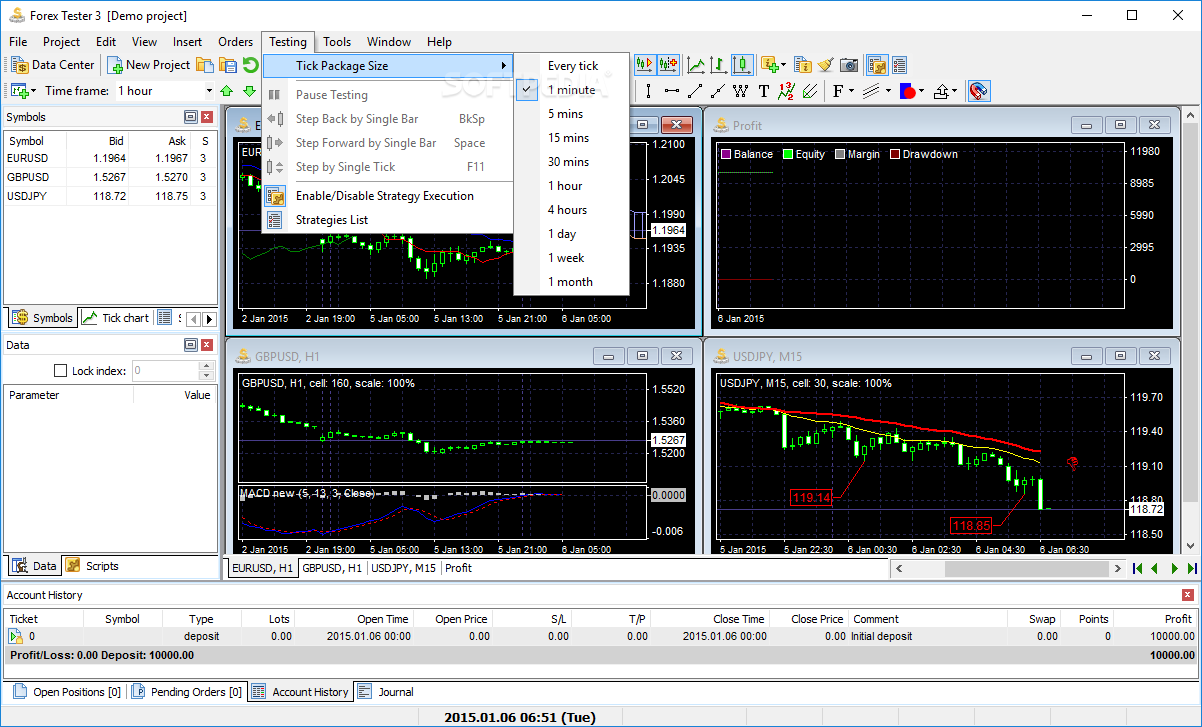Open Strategies List from Testing menu
This screenshot has width=1202, height=727.
pyautogui.click(x=388, y=220)
